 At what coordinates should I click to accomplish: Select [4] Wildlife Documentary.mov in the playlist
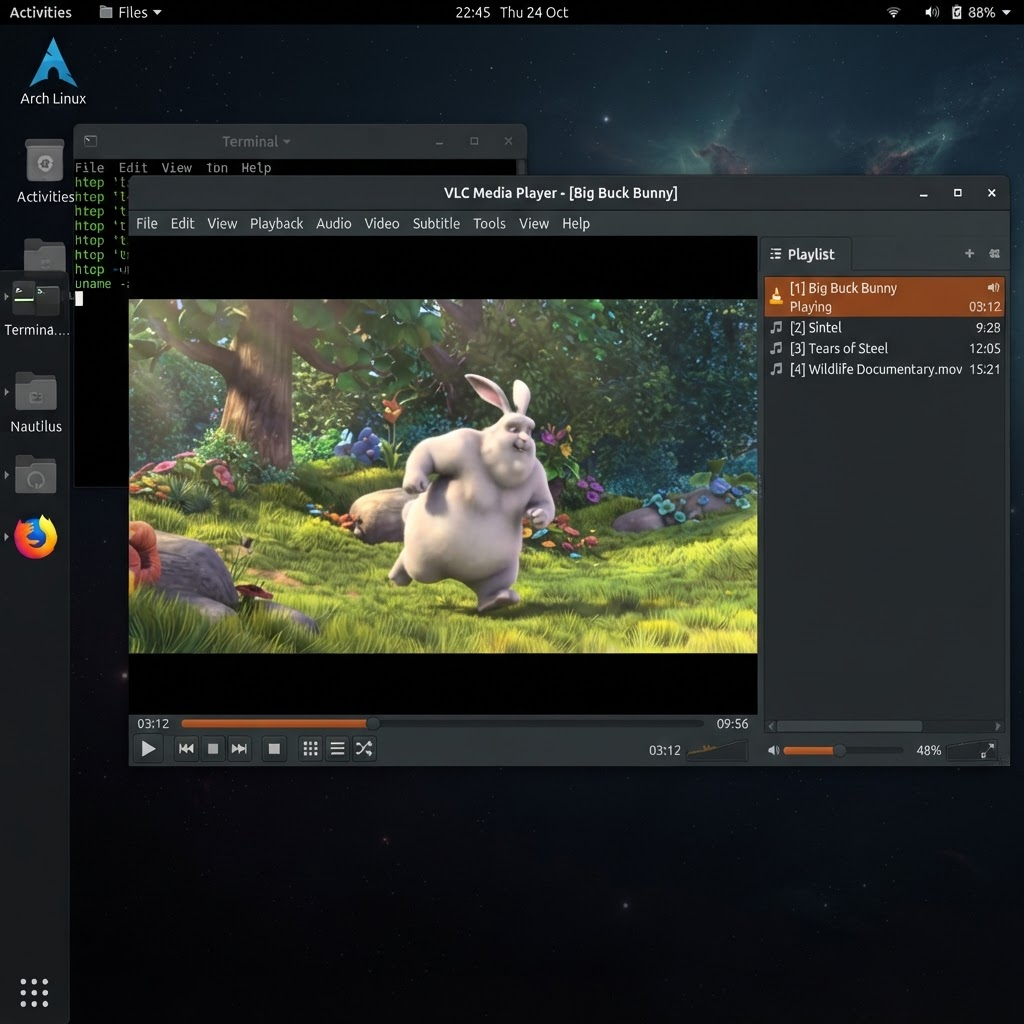pos(884,369)
